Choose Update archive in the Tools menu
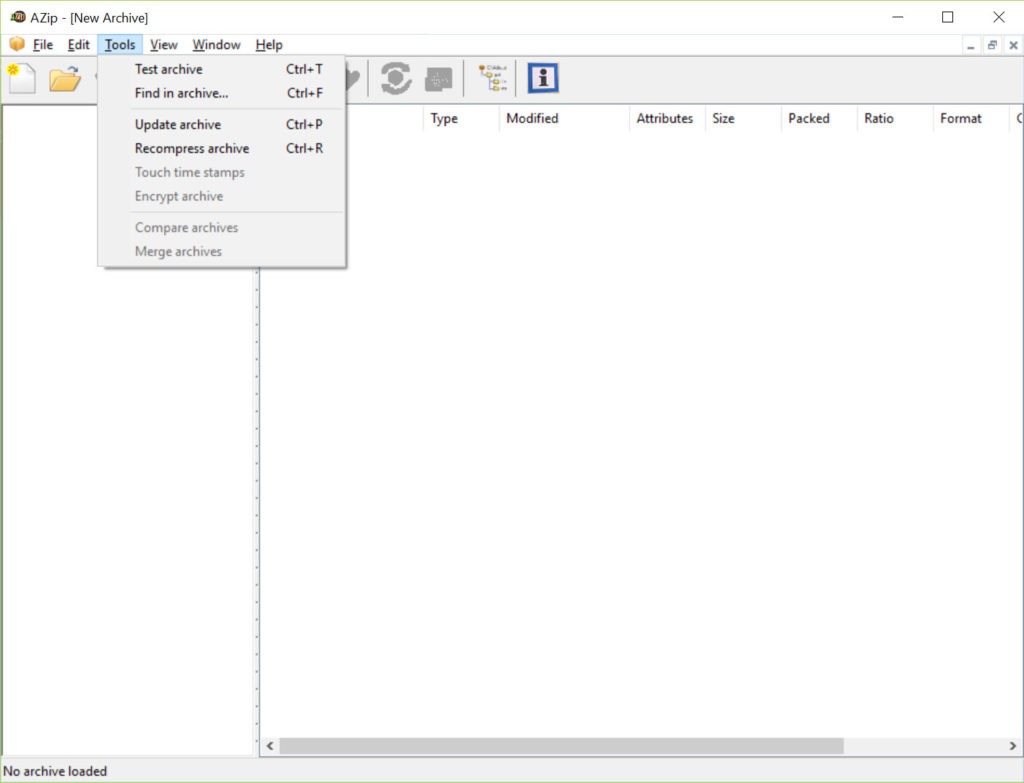The width and height of the screenshot is (1024, 783). (x=222, y=125)
